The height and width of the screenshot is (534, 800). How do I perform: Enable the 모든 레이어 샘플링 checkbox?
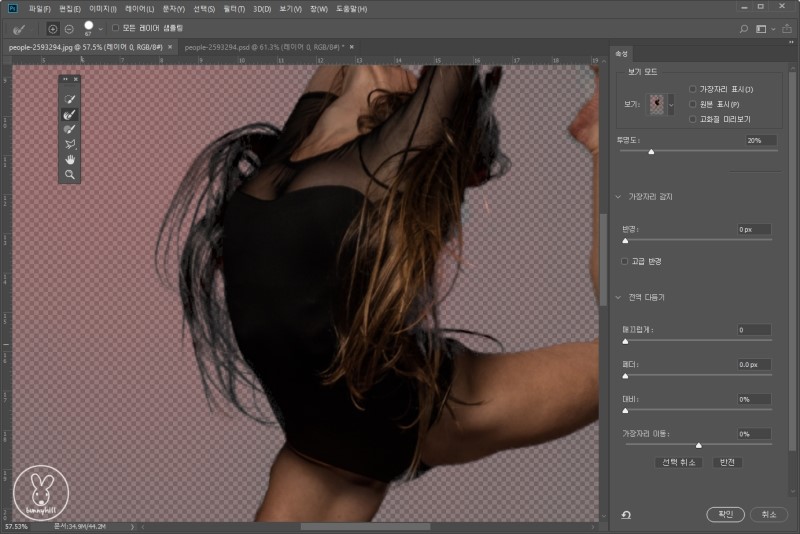click(x=115, y=28)
